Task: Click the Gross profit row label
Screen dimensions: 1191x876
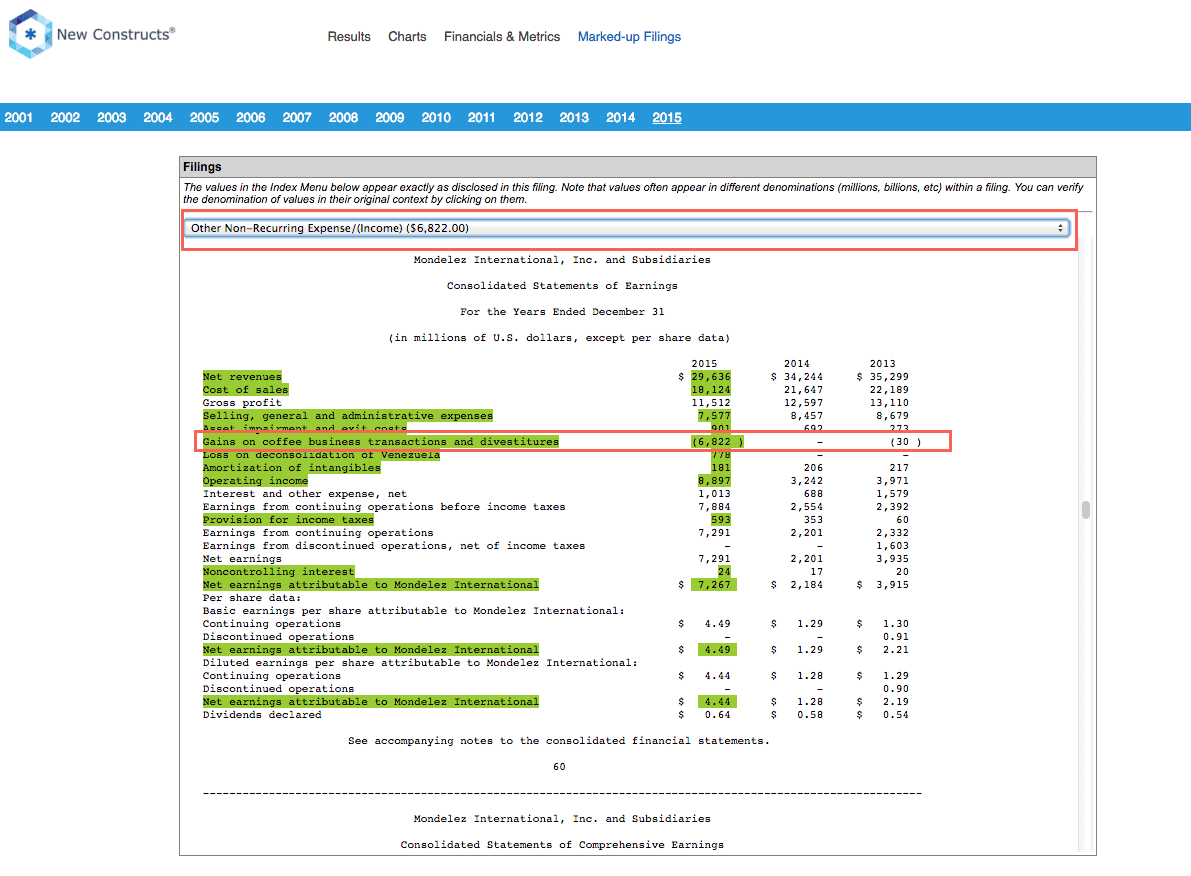Action: point(242,403)
